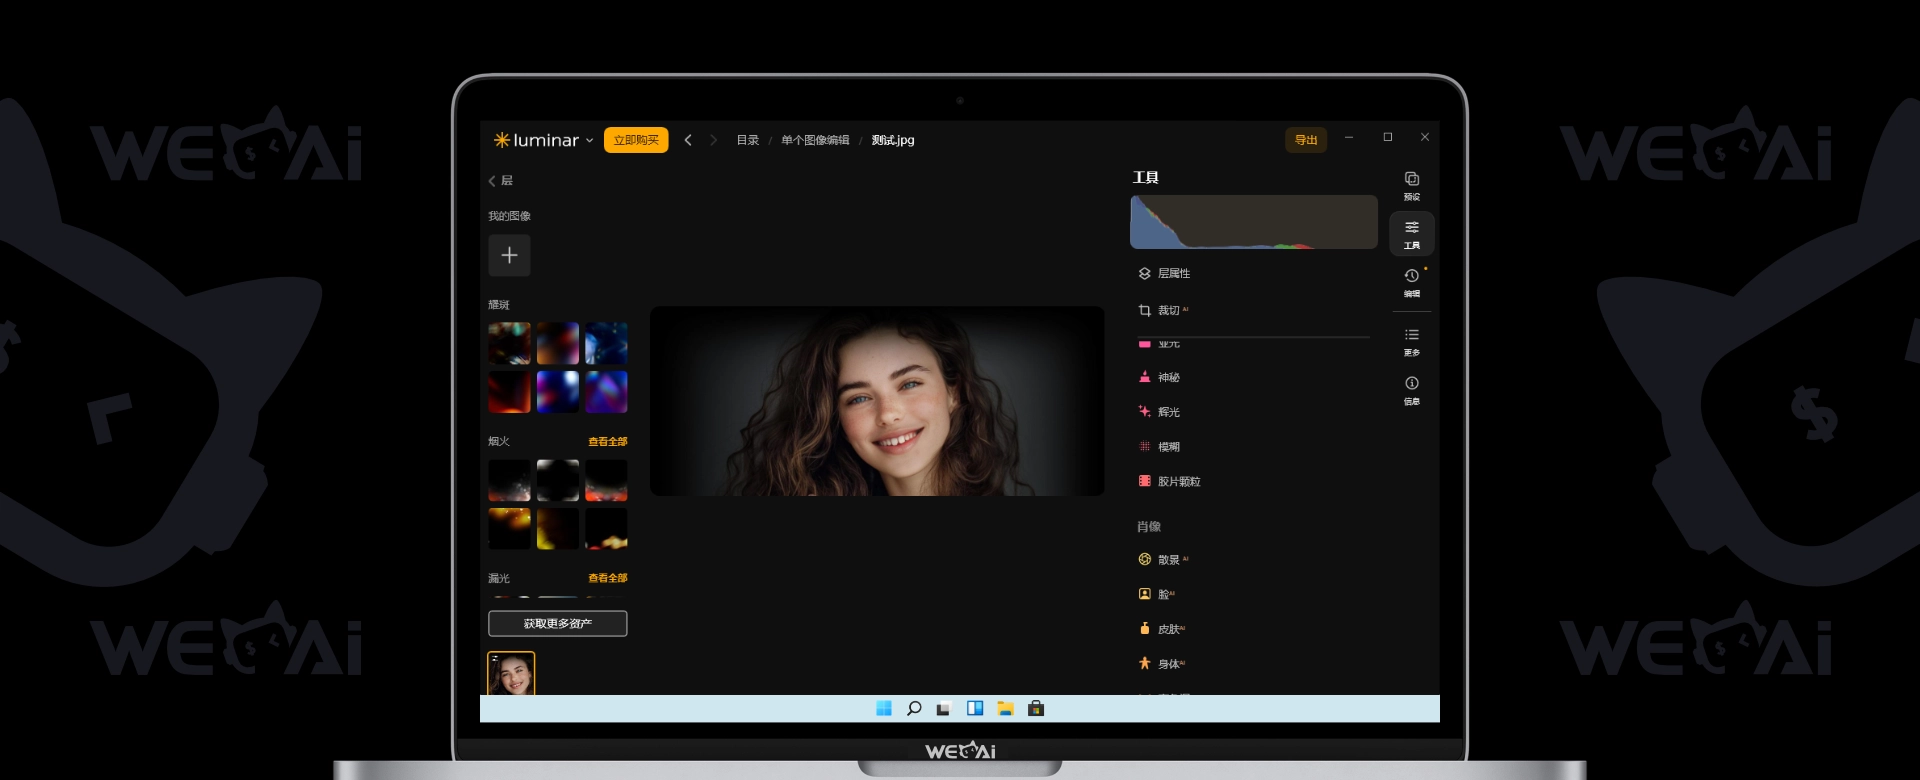Open the 单个图像编辑 breadcrumb
The image size is (1920, 780).
click(815, 140)
